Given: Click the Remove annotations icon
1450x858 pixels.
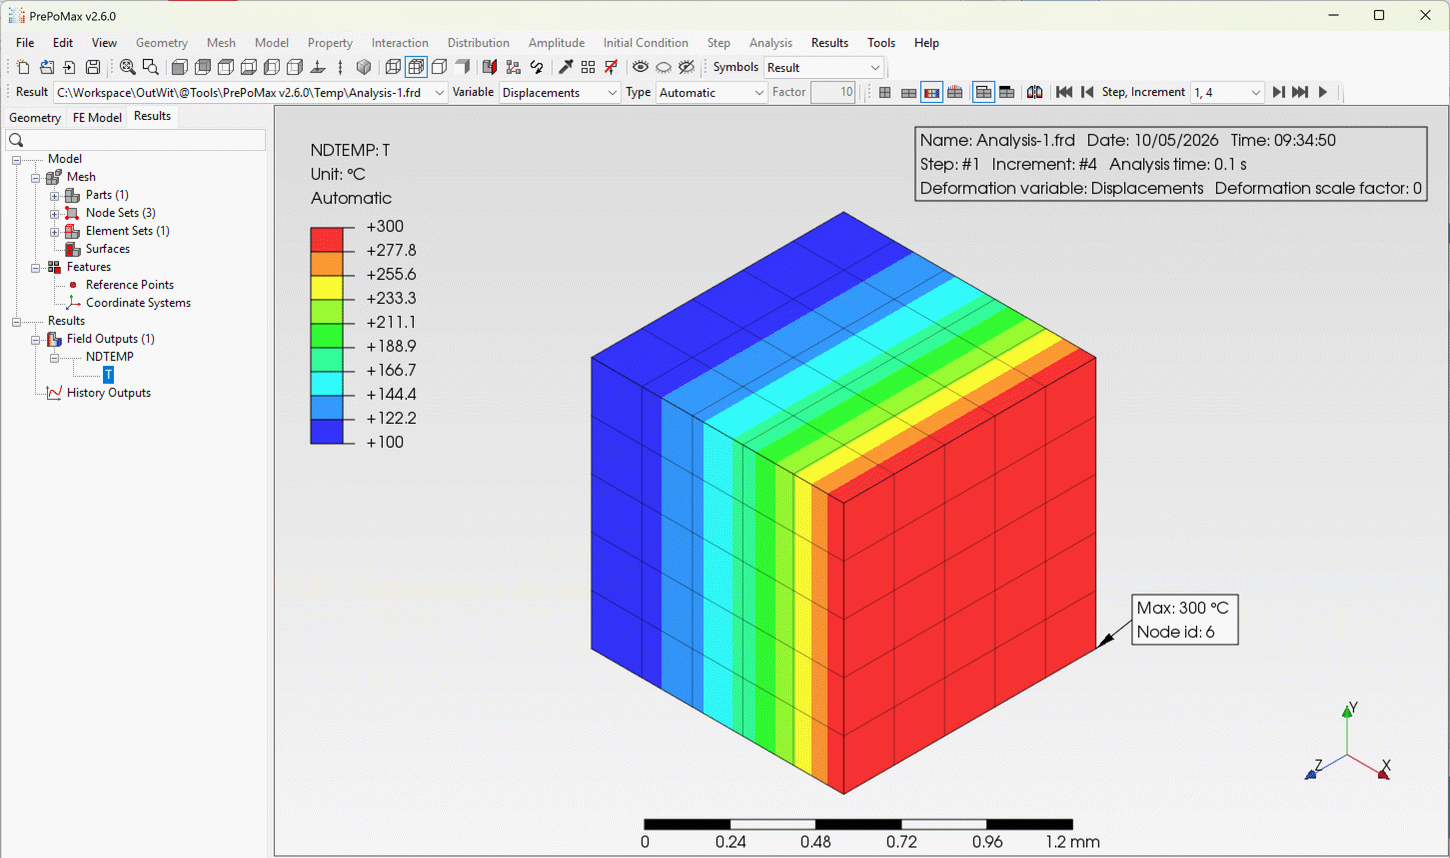Looking at the screenshot, I should click(611, 67).
